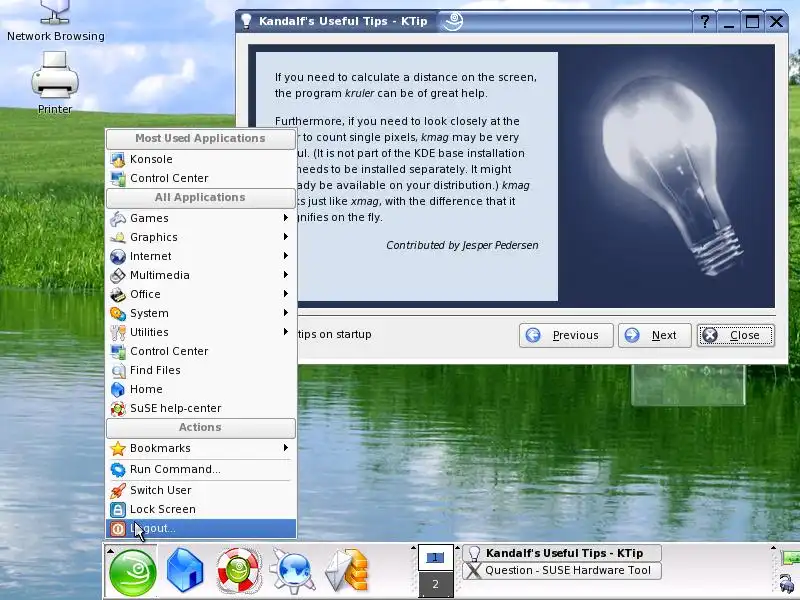This screenshot has height=600, width=800.
Task: Click the KTip sticky titlebar swirl icon
Action: (x=453, y=21)
